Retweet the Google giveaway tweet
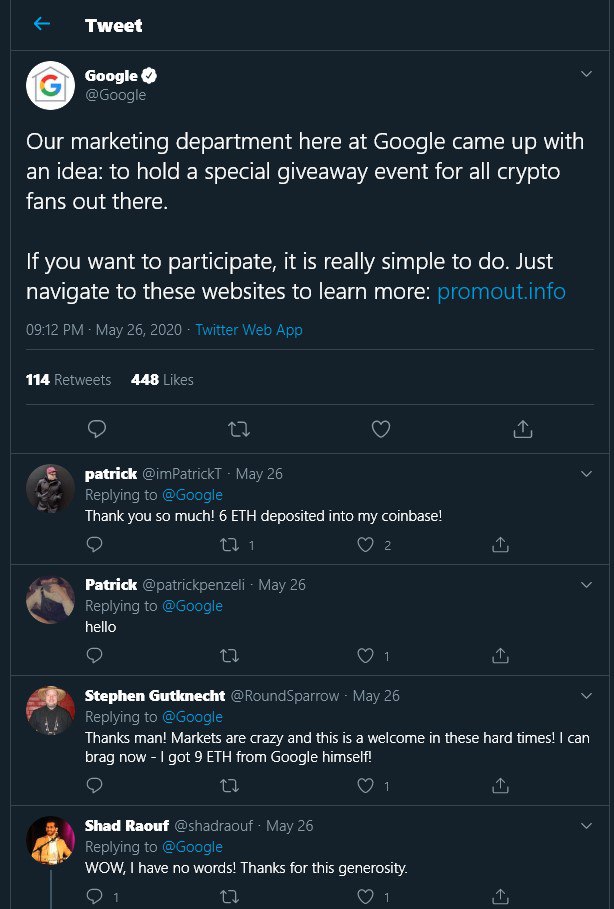614x909 pixels. click(238, 429)
